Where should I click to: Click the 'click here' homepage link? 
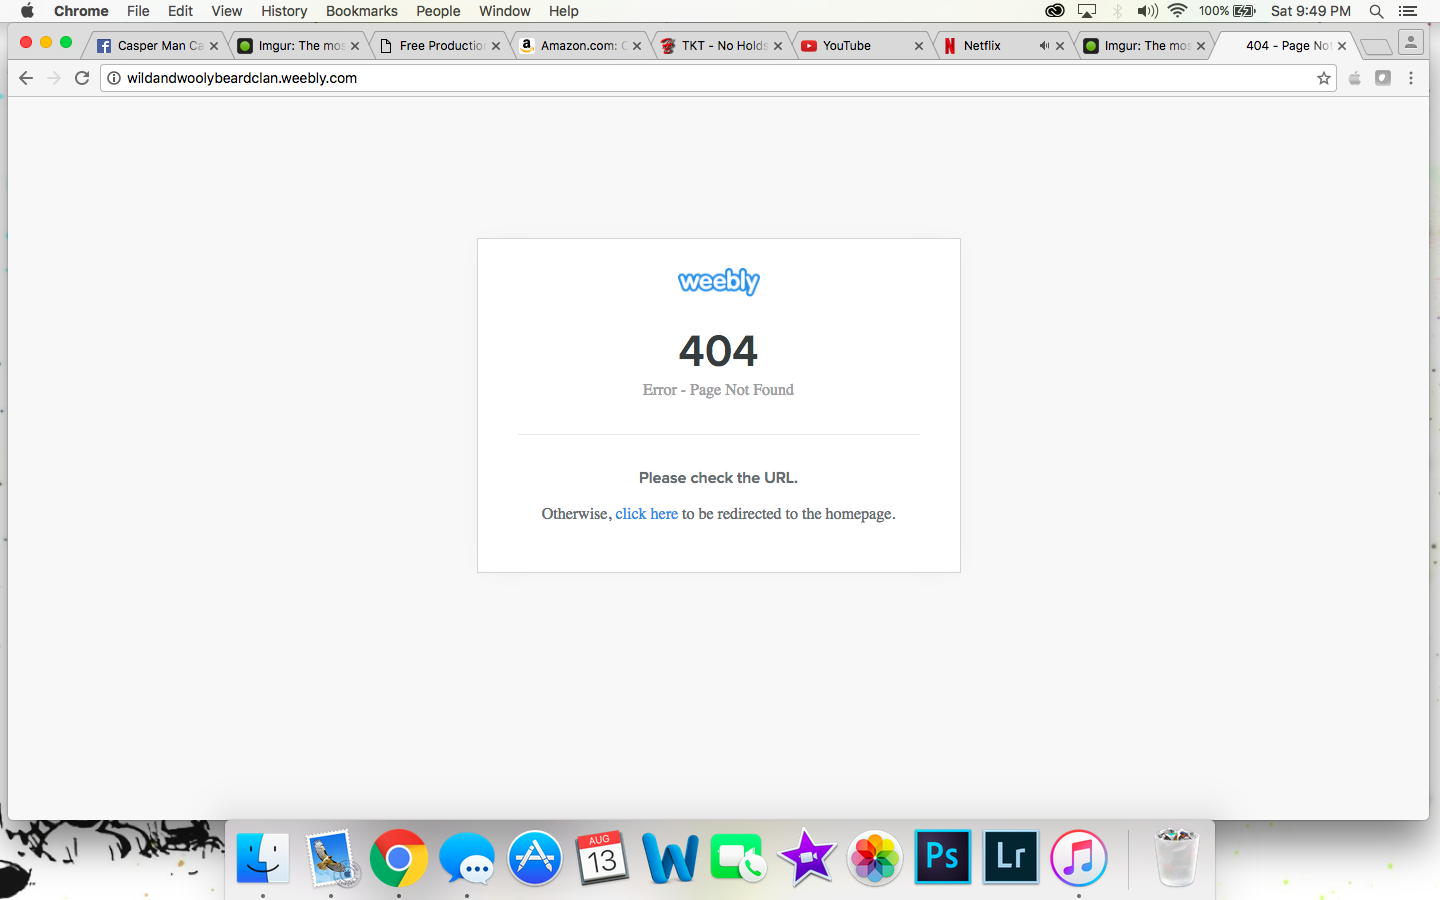(646, 514)
